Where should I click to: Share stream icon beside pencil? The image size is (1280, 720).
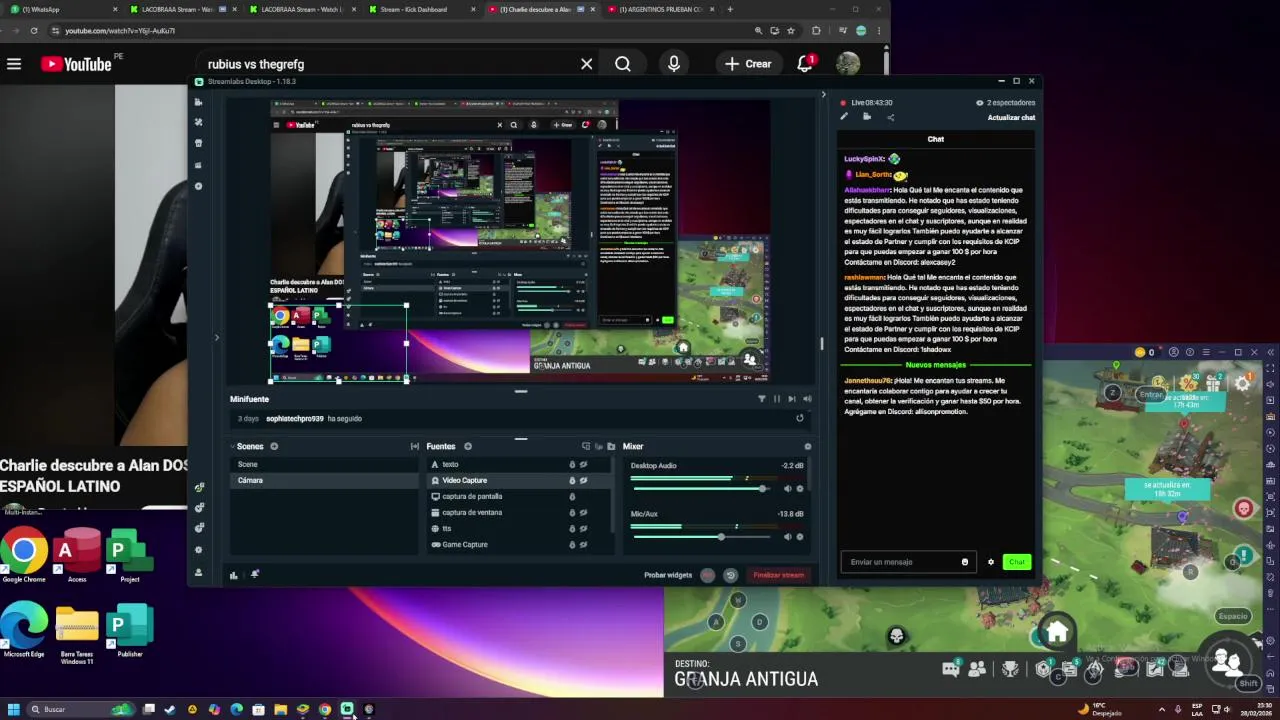(x=890, y=117)
